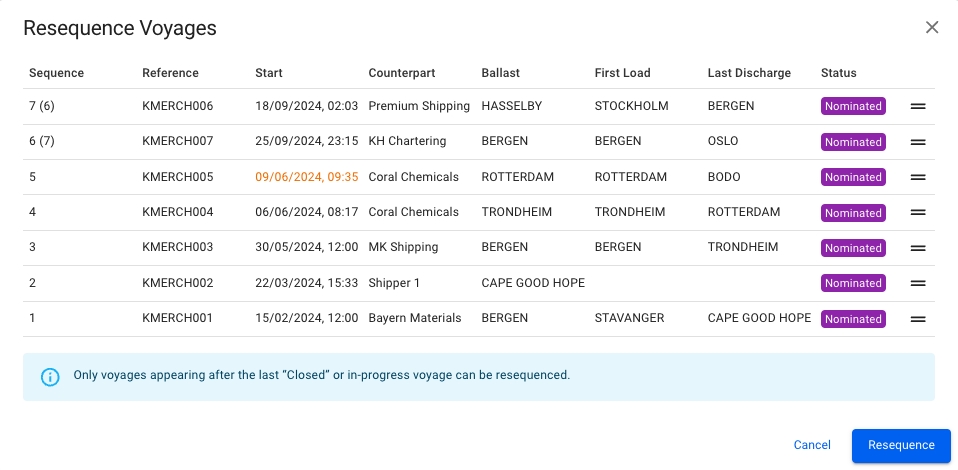Click drag handle icon for KMERCH006 row

tap(918, 106)
